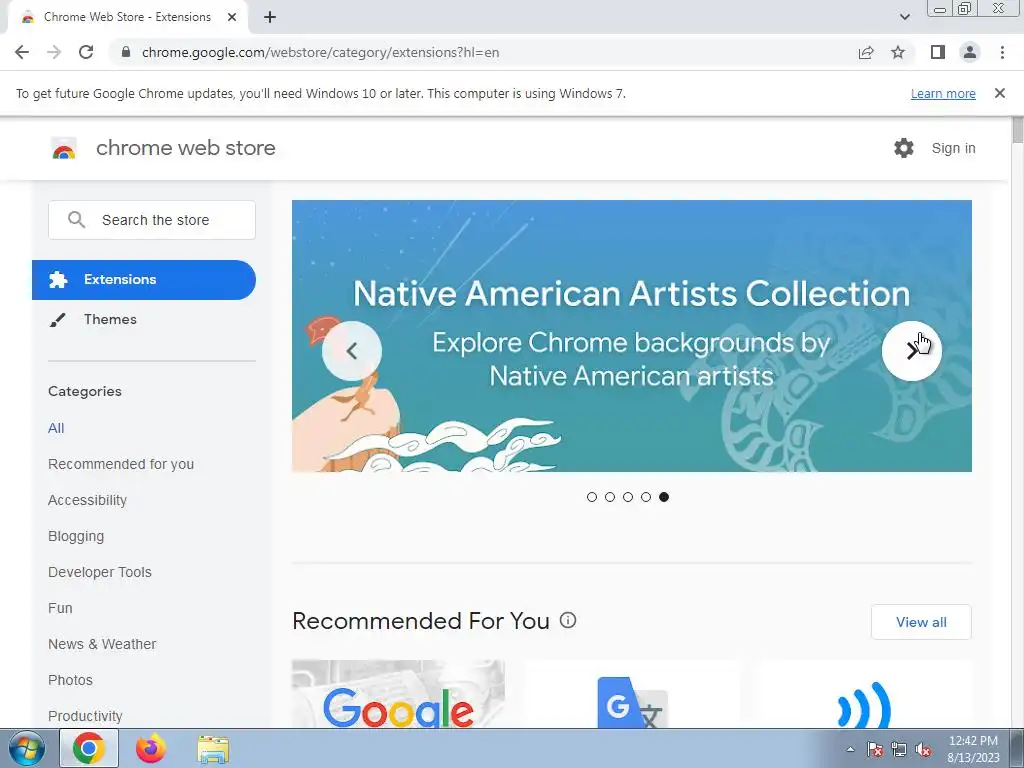Select the All category
This screenshot has height=768, width=1024.
pos(56,428)
